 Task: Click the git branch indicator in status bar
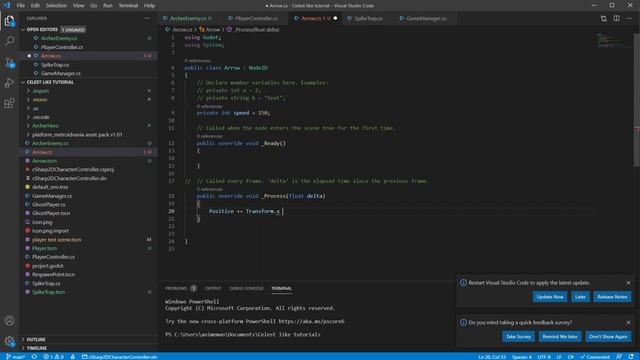click(x=15, y=357)
